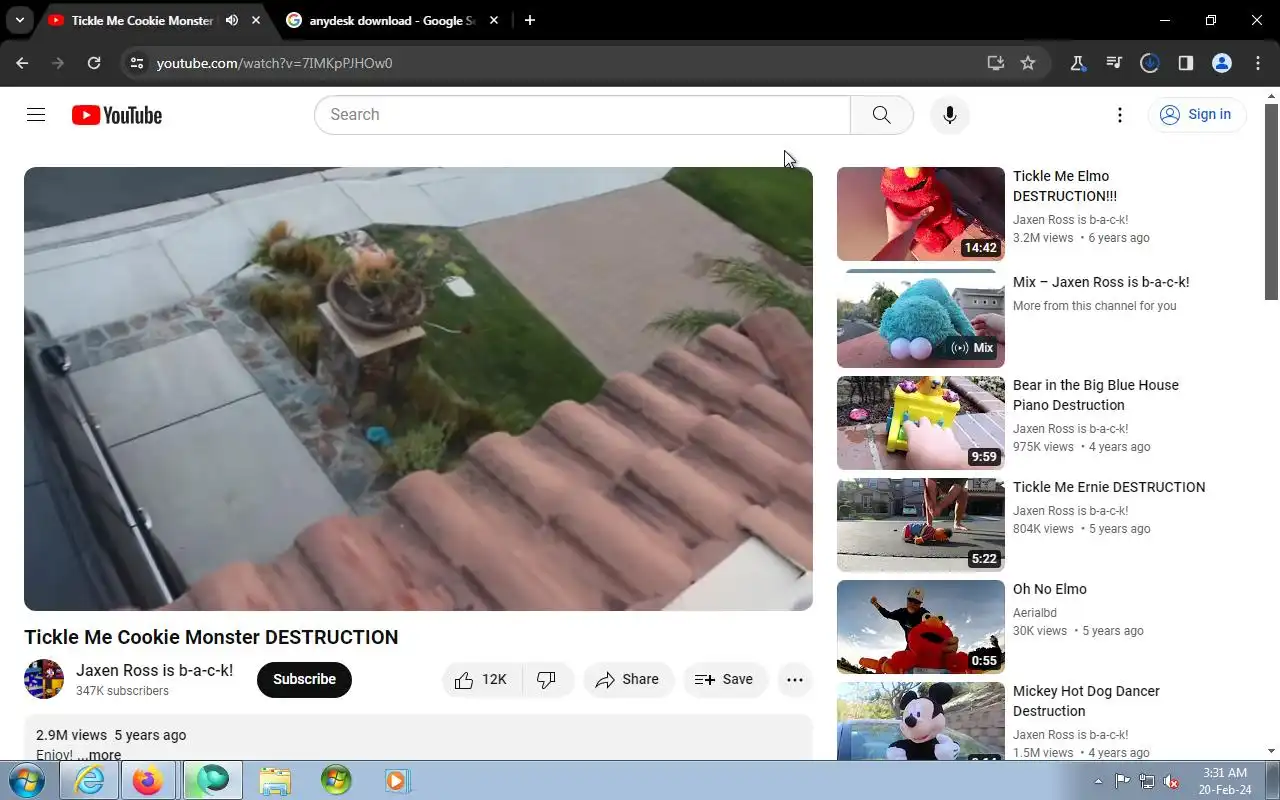1280x800 pixels.
Task: Open the volume icon in system tray
Action: [1172, 781]
